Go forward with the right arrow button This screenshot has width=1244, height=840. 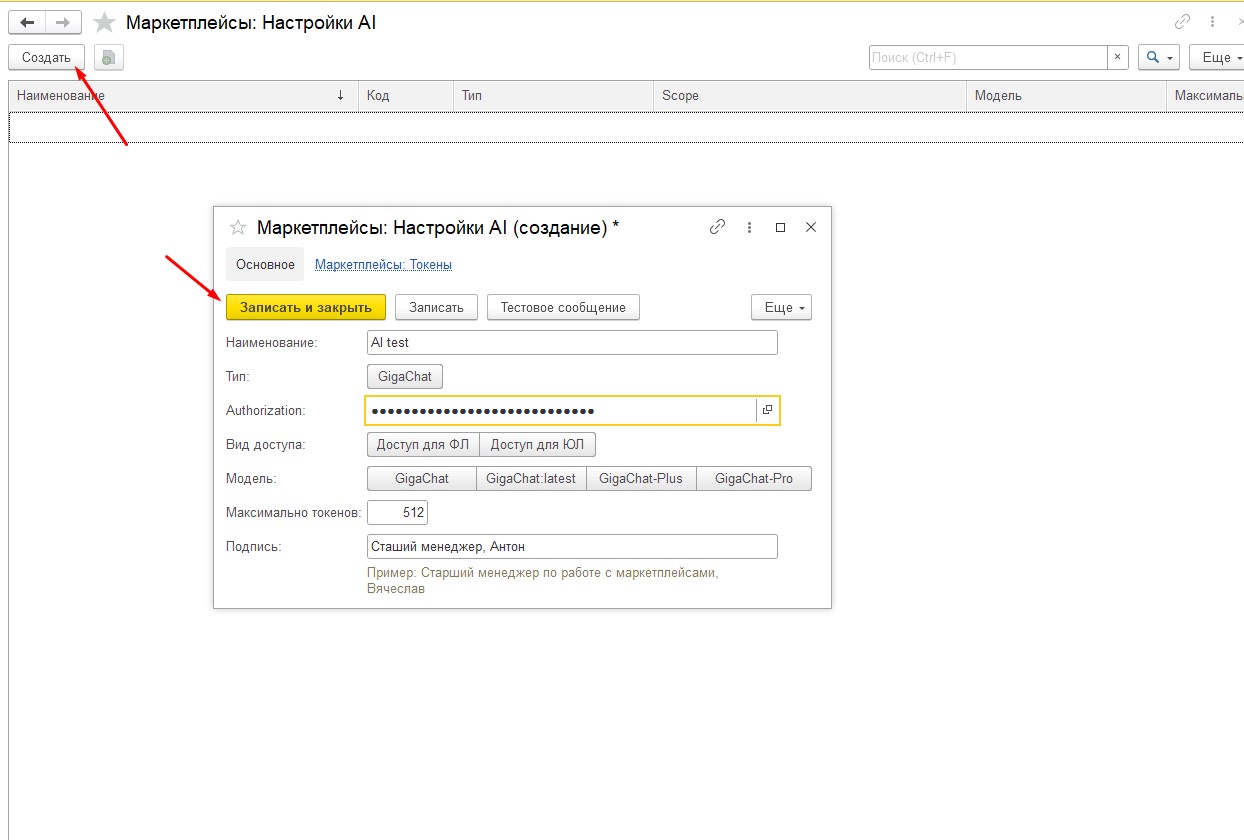[63, 22]
